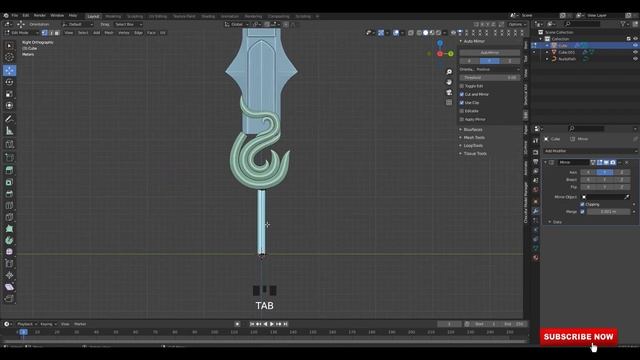640x360 pixels.
Task: Select the Annotate tool
Action: click(x=9, y=119)
